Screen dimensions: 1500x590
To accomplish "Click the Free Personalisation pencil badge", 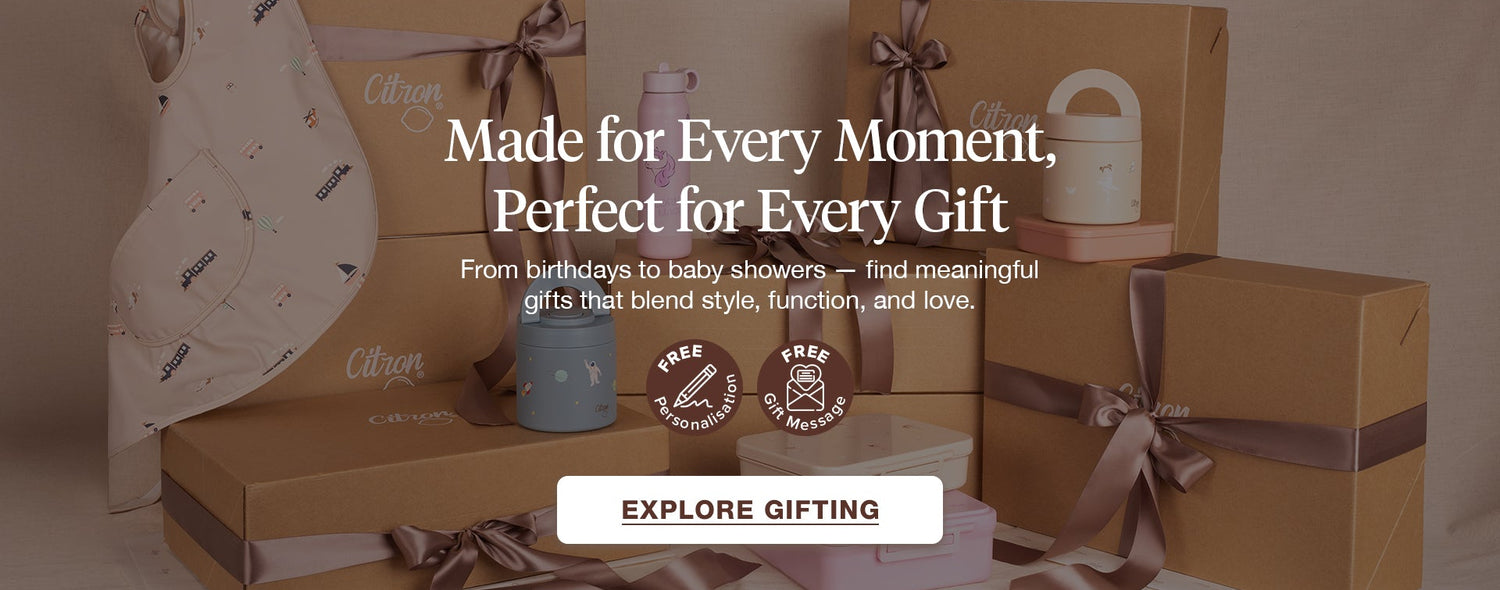I will point(694,387).
